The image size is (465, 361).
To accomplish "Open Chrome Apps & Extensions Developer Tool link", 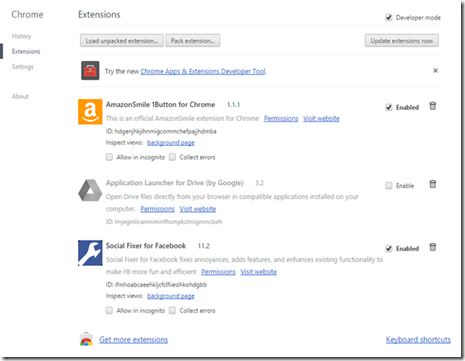I will tap(203, 71).
